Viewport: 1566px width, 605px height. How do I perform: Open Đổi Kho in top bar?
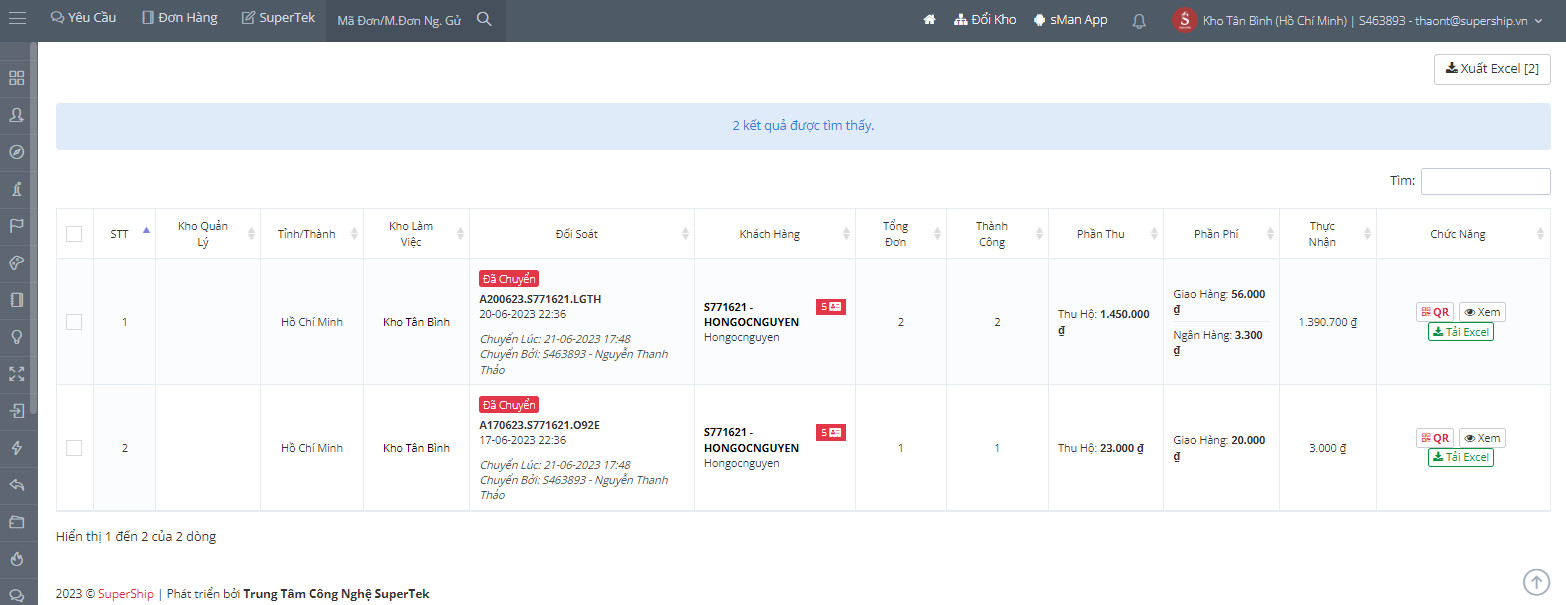[x=985, y=19]
